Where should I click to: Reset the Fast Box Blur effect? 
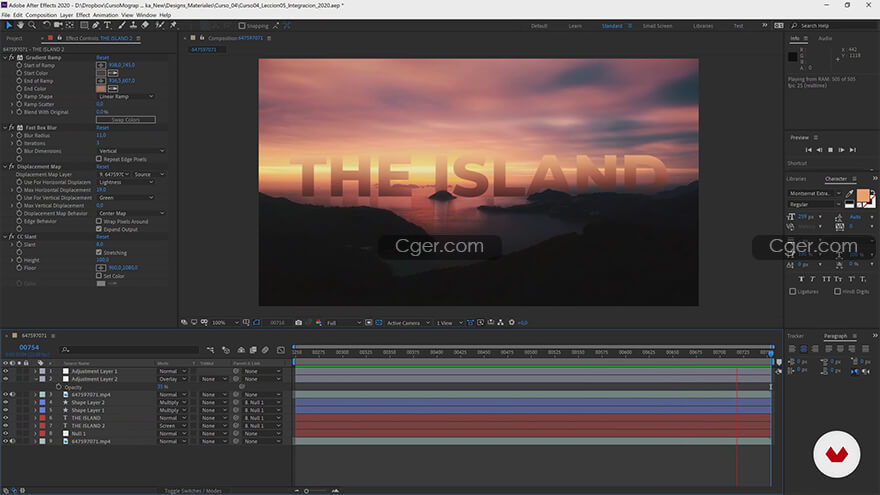coord(102,127)
